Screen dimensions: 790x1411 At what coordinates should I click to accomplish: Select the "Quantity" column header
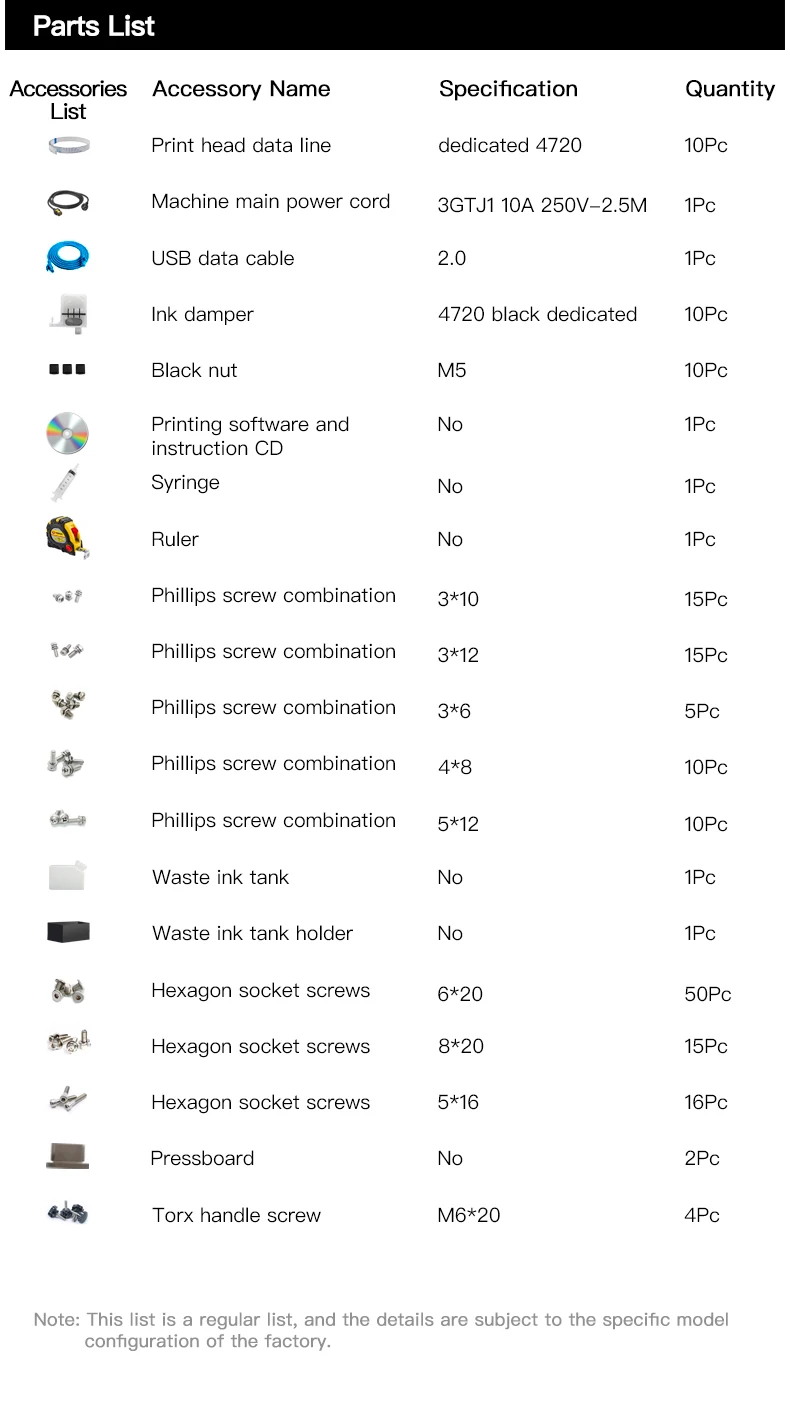[x=729, y=89]
